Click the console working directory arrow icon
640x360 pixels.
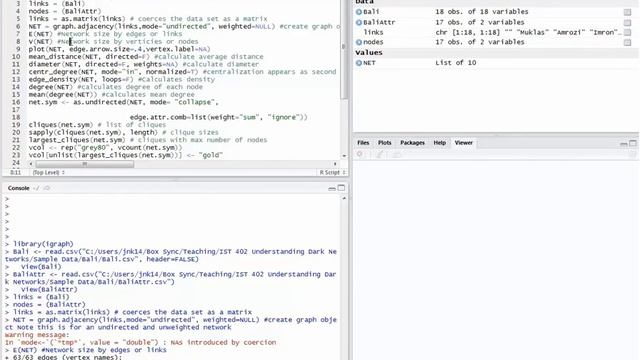click(47, 188)
